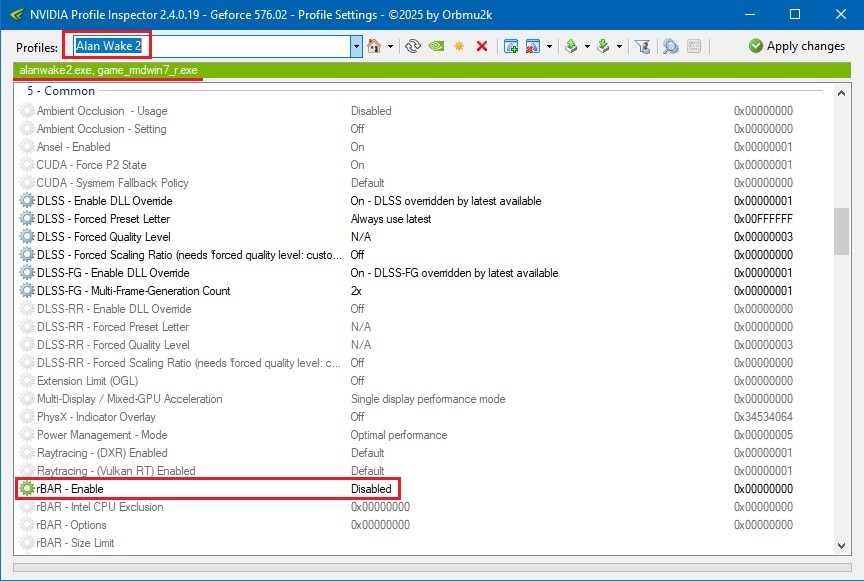Viewport: 864px width, 581px height.
Task: Select 'CUDA - Sysmem Fallback Policy' setting
Action: pos(424,183)
